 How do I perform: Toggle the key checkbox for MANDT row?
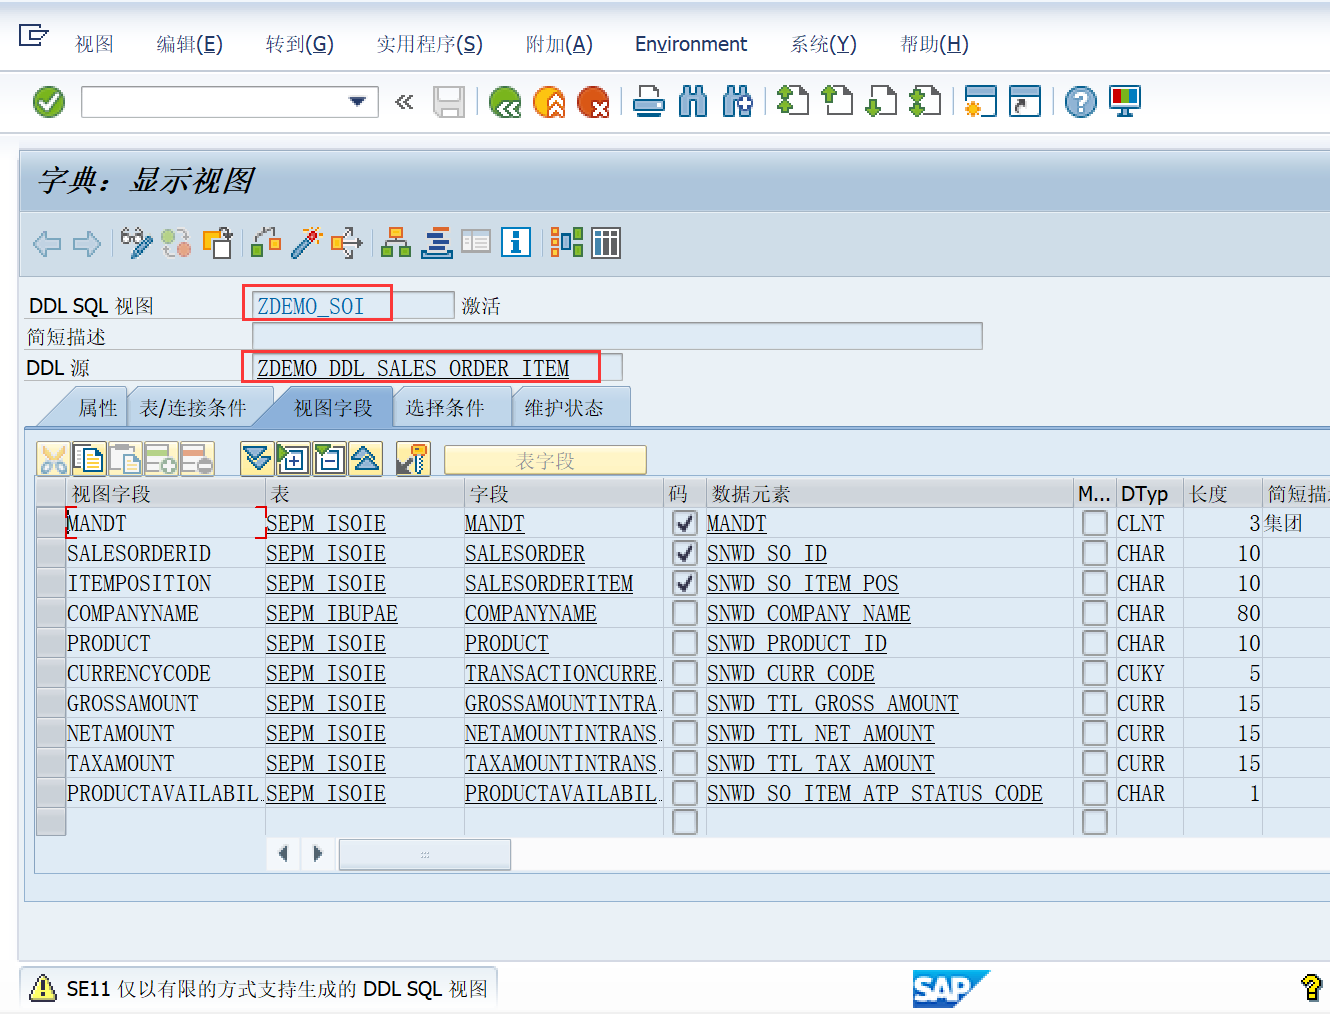(x=685, y=523)
